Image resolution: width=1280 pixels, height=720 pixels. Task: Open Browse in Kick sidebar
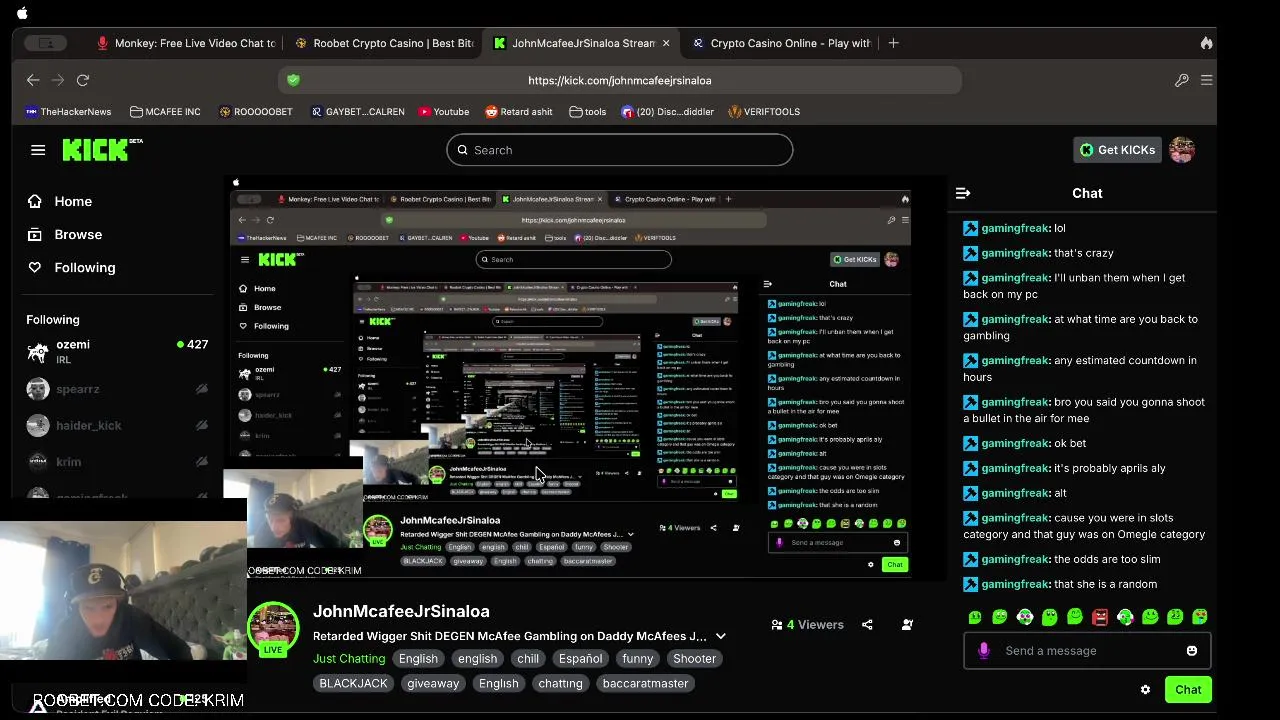pos(65,234)
